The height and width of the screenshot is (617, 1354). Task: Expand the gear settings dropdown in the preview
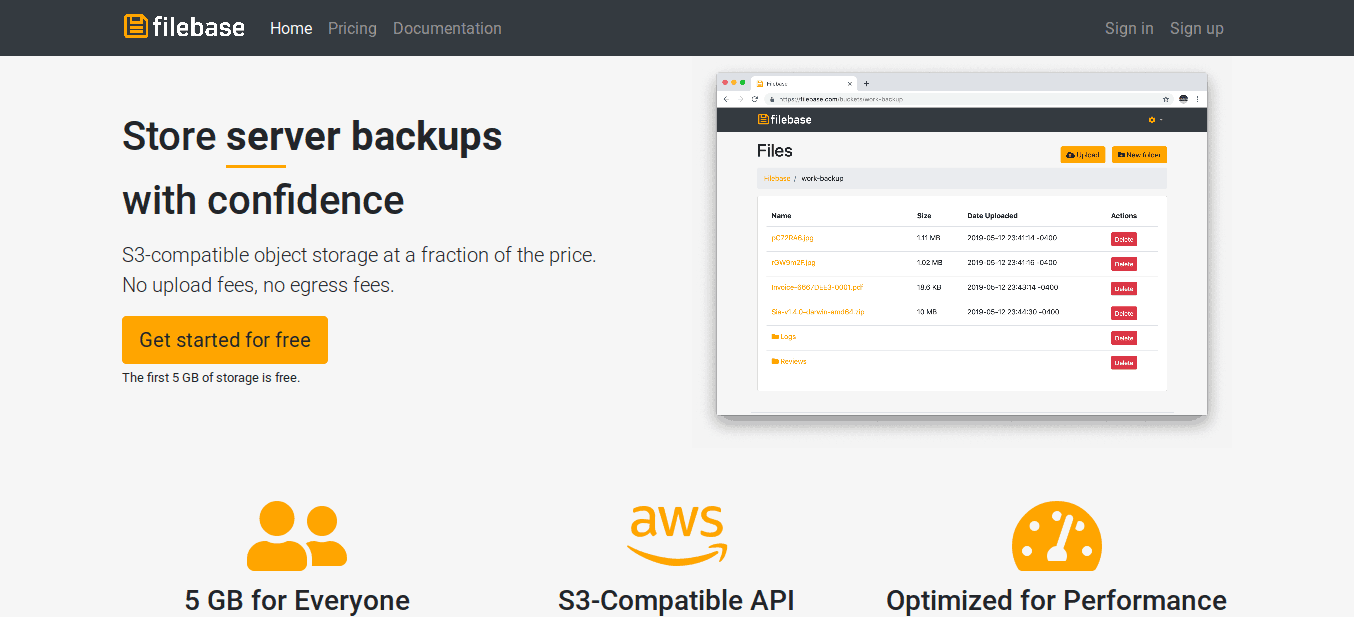click(1155, 120)
